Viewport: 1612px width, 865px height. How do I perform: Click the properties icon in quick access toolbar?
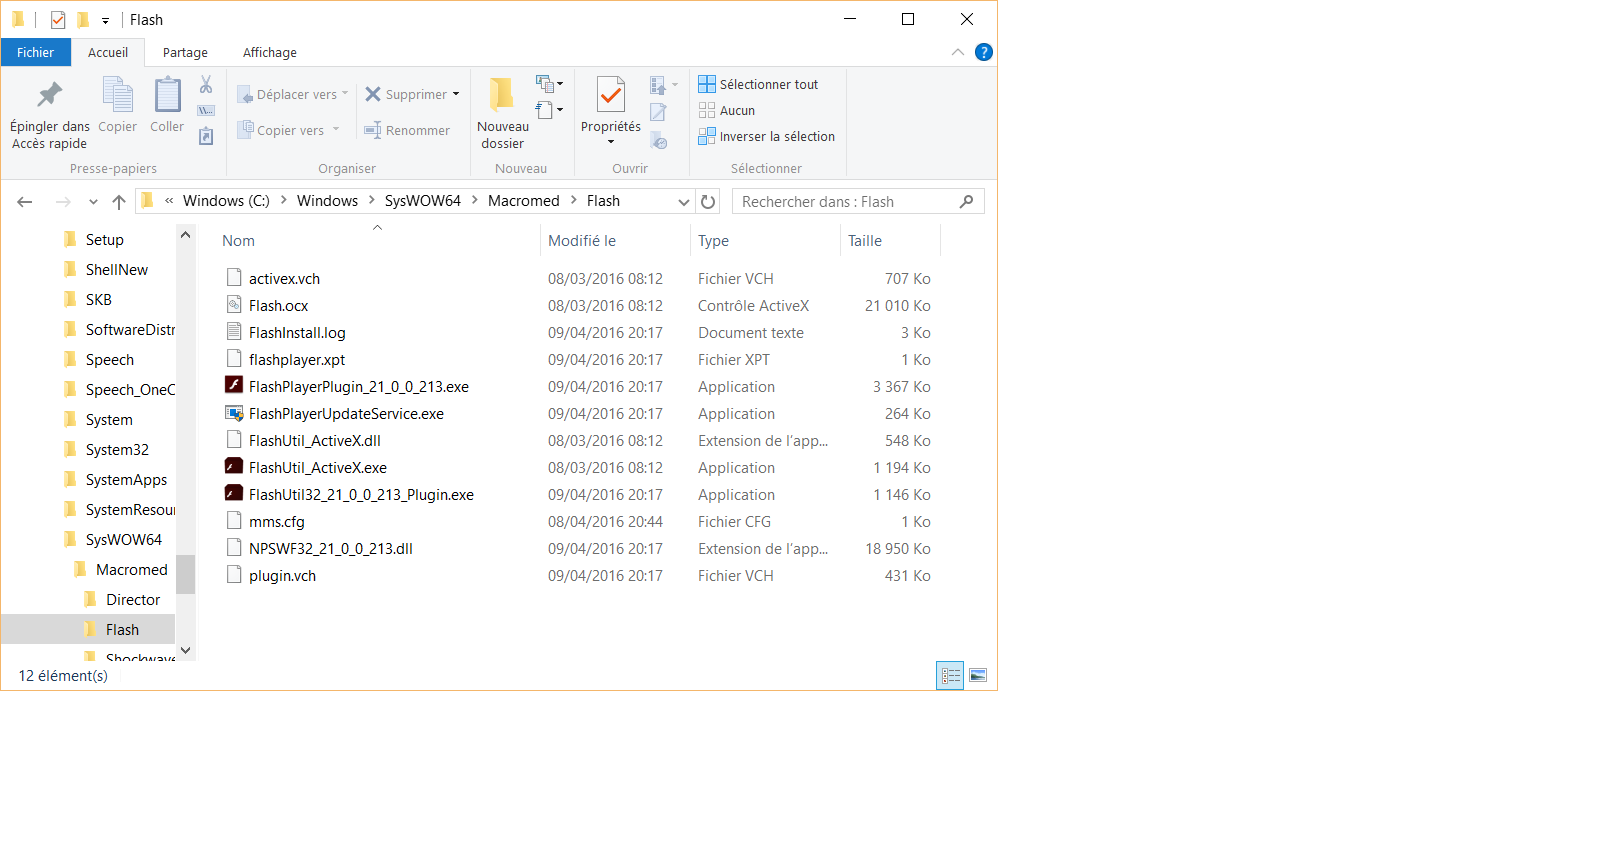58,20
